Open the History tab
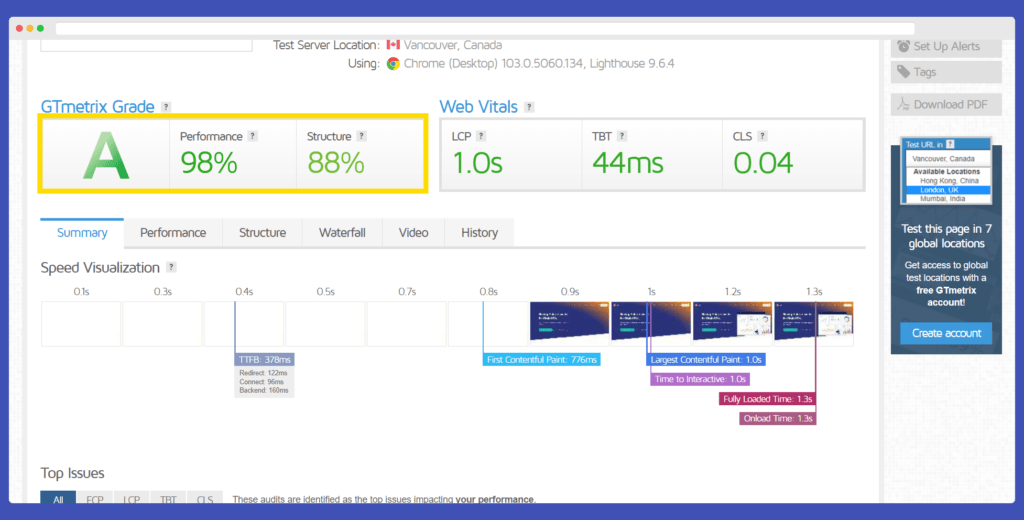This screenshot has height=520, width=1024. point(479,233)
